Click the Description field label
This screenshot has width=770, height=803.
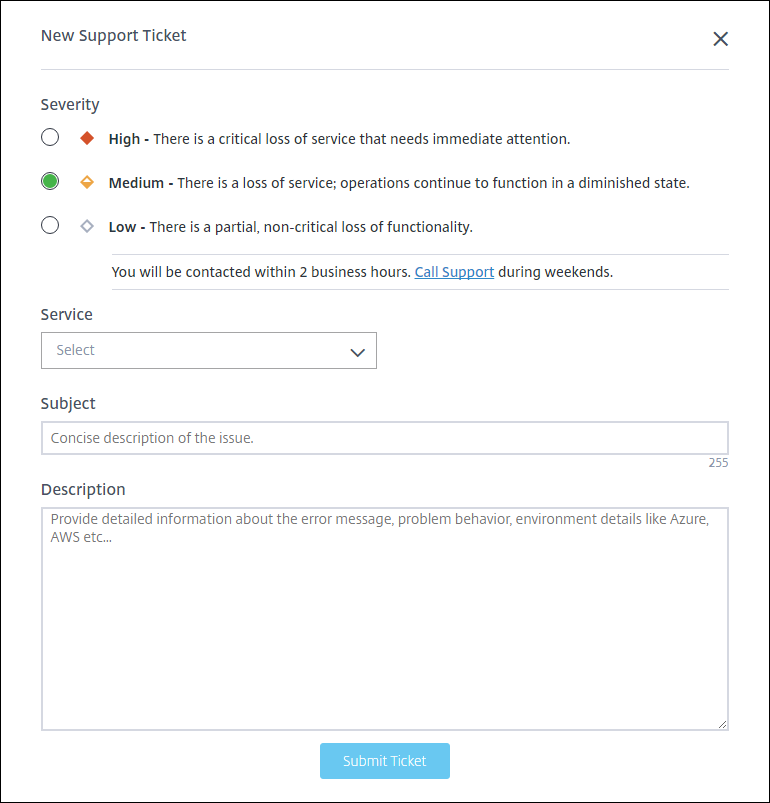pos(83,489)
